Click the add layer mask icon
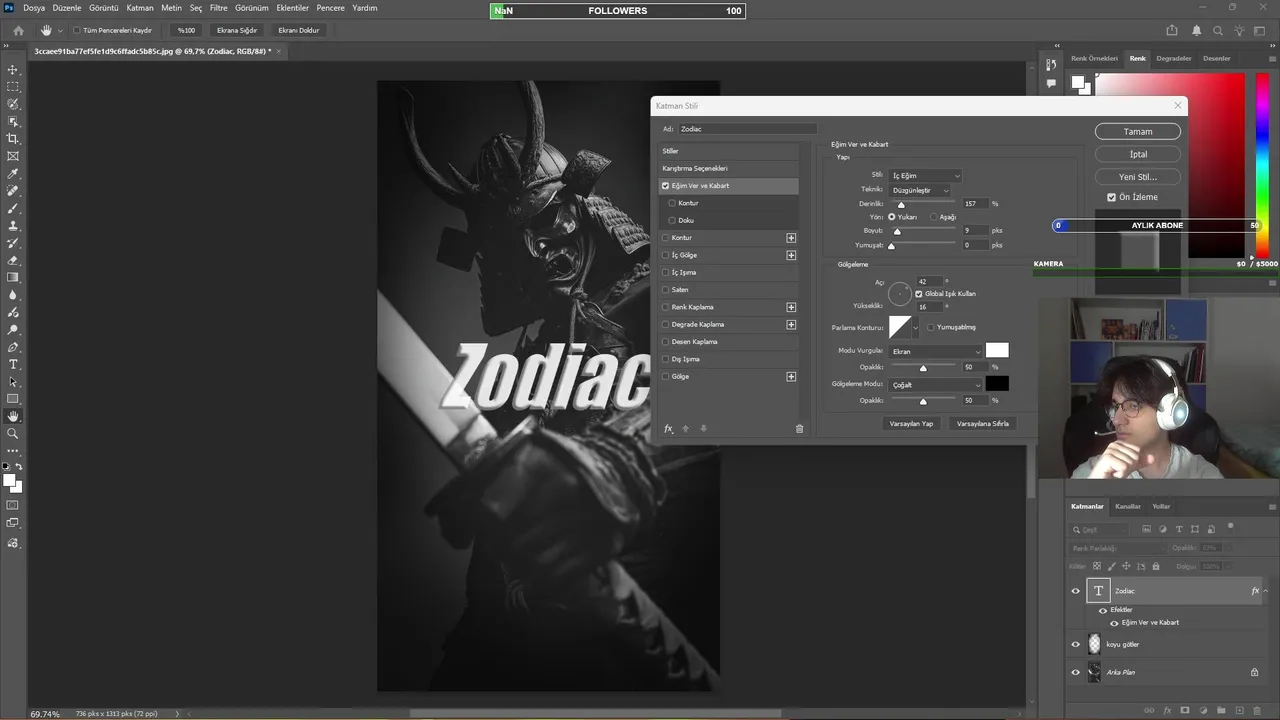Image resolution: width=1280 pixels, height=720 pixels. [1185, 711]
